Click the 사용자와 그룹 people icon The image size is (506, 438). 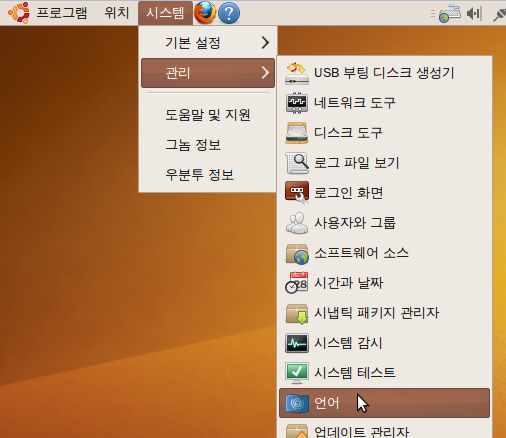coord(297,223)
